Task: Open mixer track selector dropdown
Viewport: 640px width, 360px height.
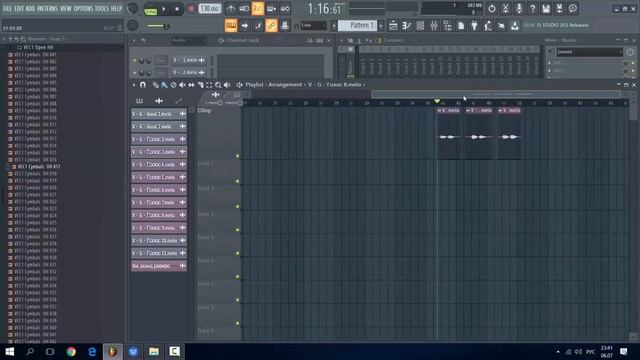Action: [x=589, y=52]
